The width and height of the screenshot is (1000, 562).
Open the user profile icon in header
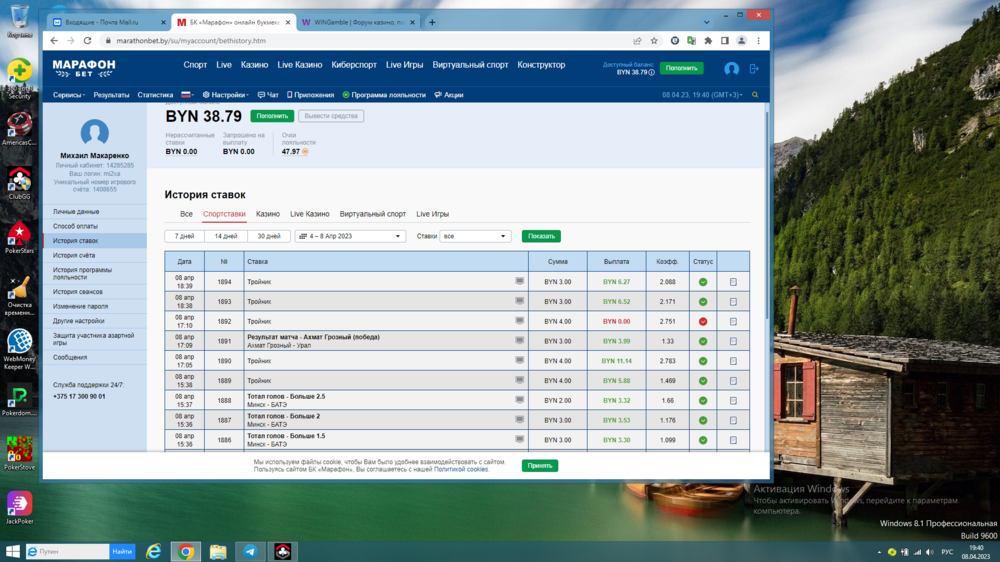click(x=731, y=69)
